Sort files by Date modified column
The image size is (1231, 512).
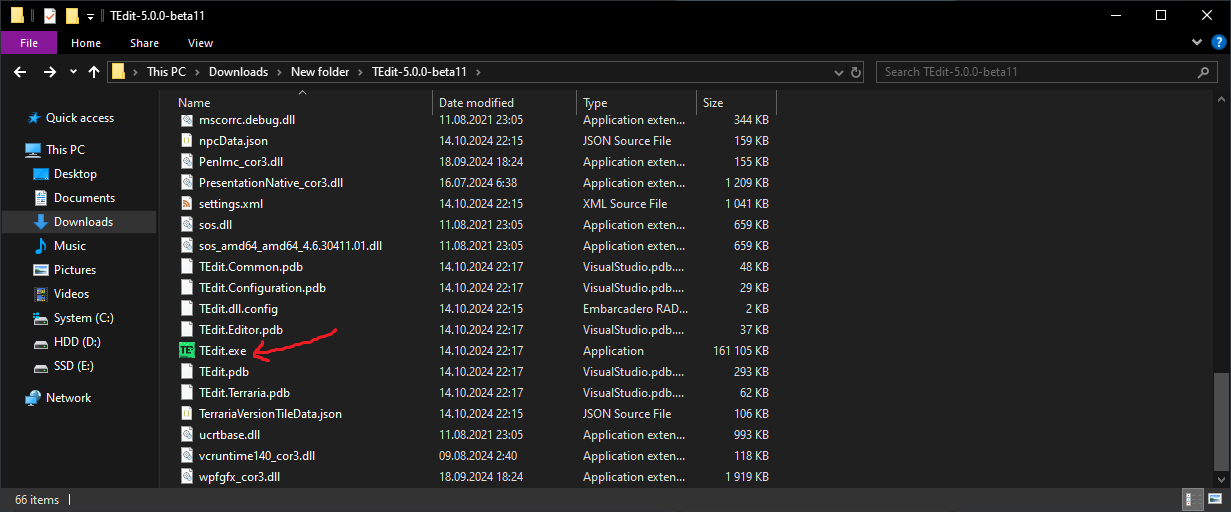[476, 103]
